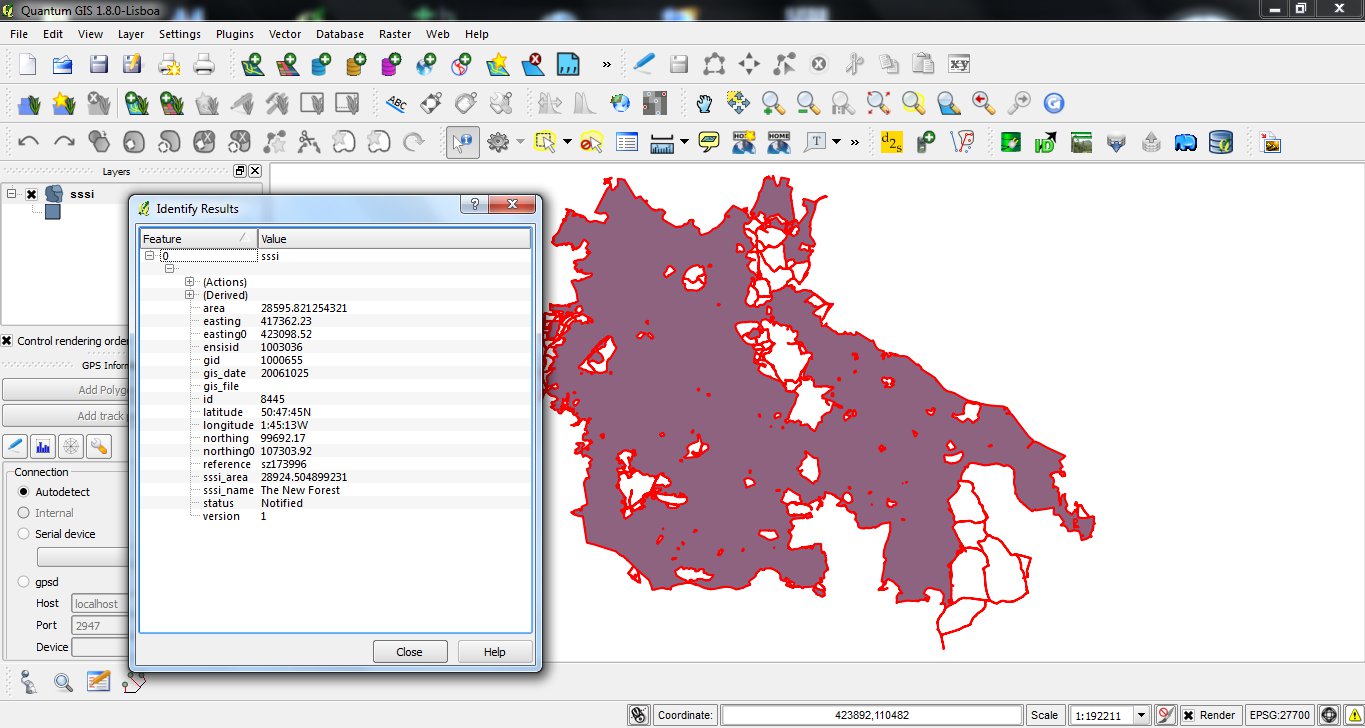Click the Value column header
Screen dimensions: 1365x728
(x=394, y=239)
